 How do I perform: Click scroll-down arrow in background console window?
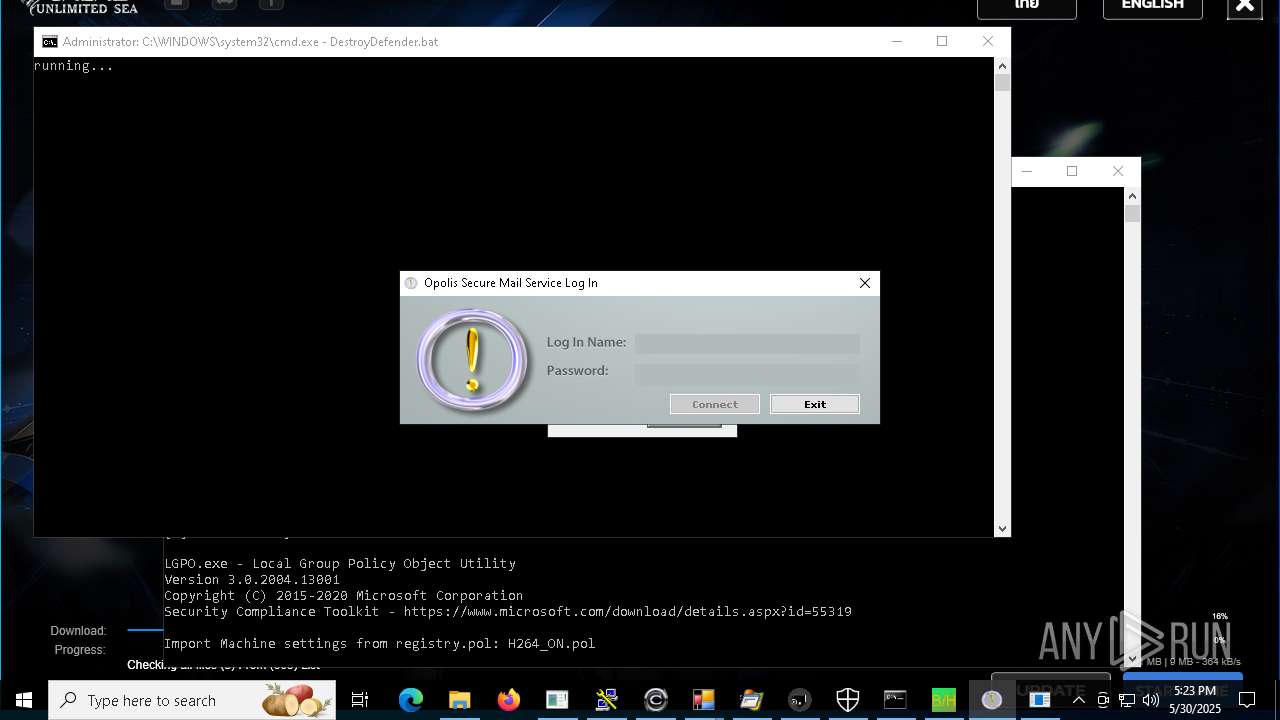(1132, 659)
